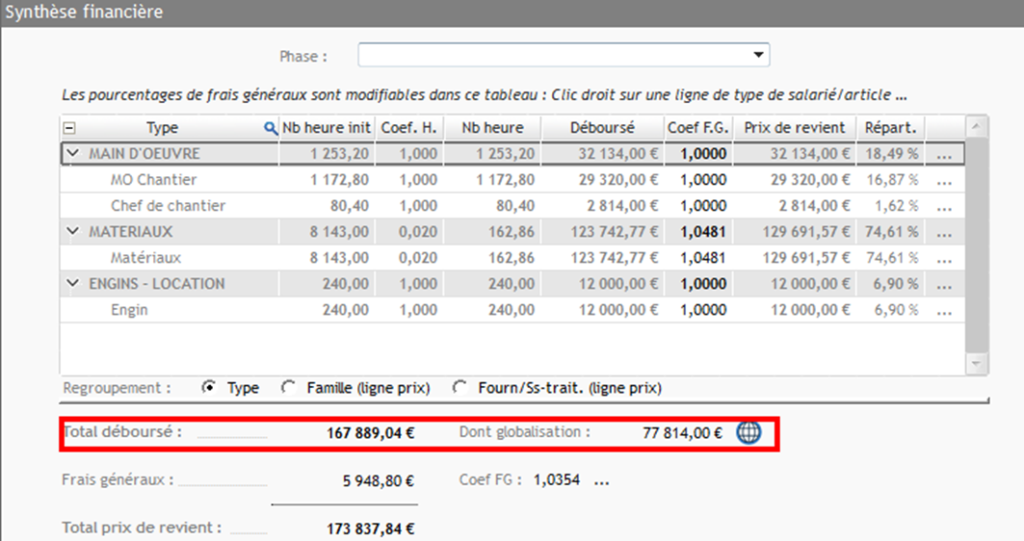Select Famille (ligne prix) grouping

click(288, 387)
